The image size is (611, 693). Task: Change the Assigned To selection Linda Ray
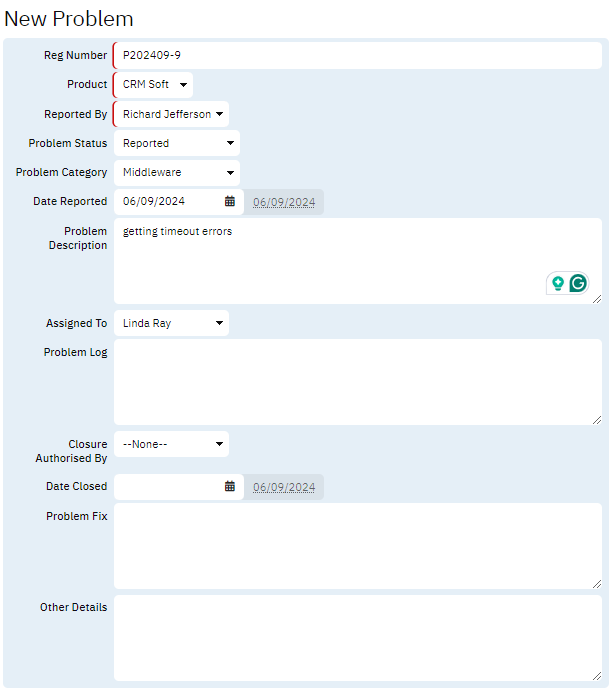coord(171,323)
